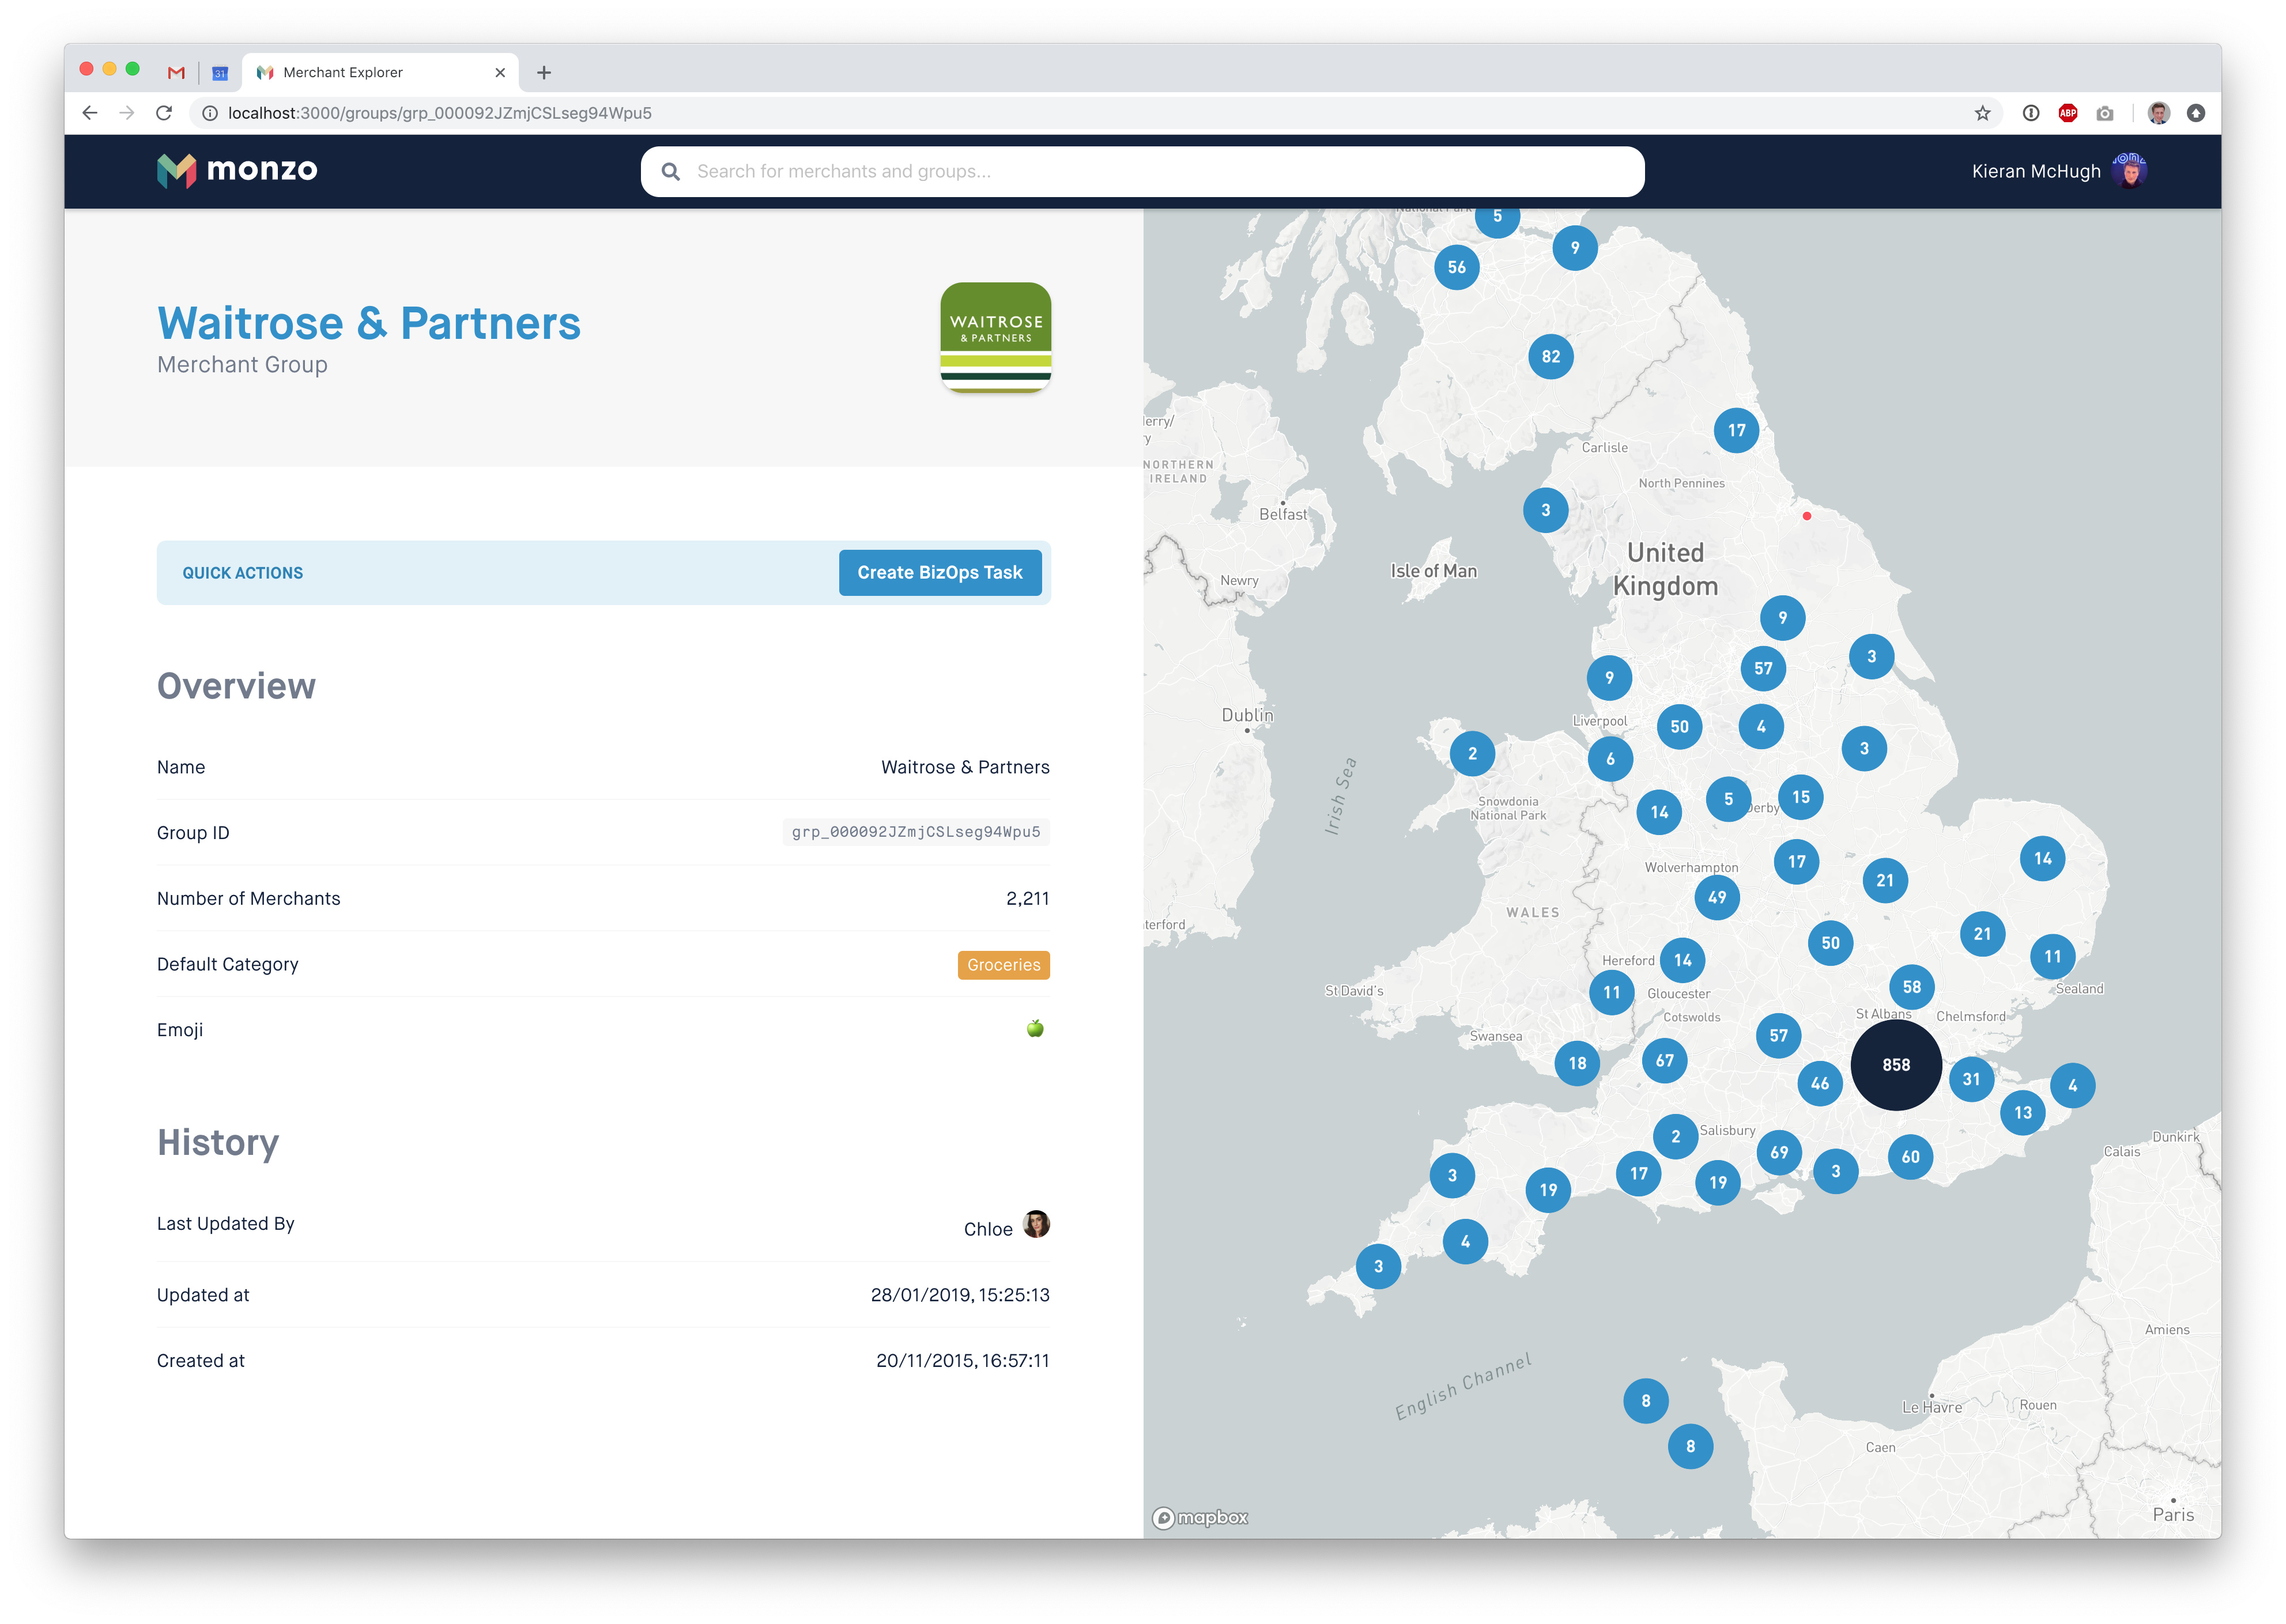Click the Waitrose & Partners heading
2286x1624 pixels.
click(369, 323)
